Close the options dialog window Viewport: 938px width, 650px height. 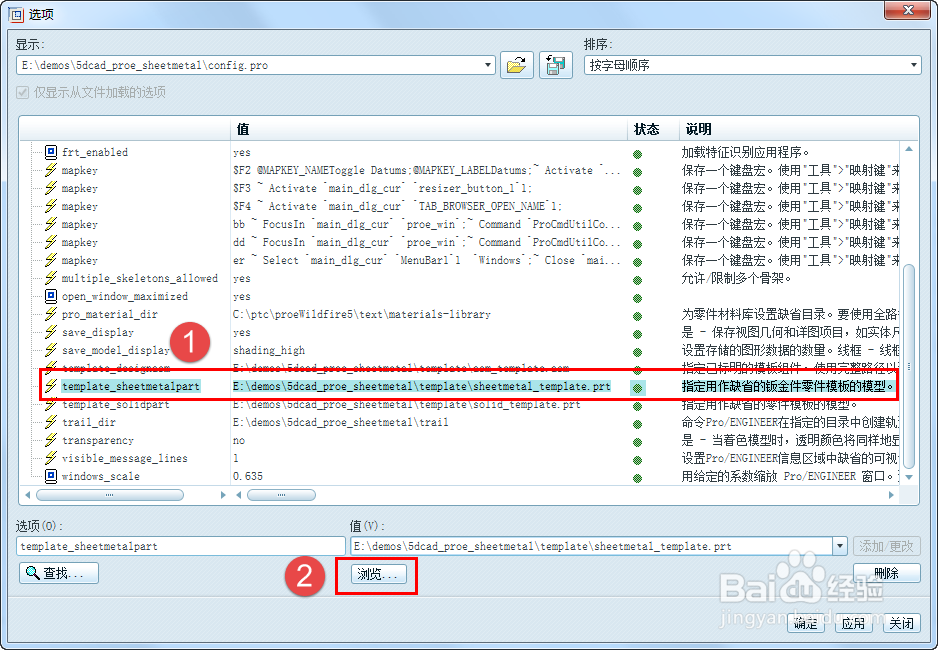tap(907, 10)
